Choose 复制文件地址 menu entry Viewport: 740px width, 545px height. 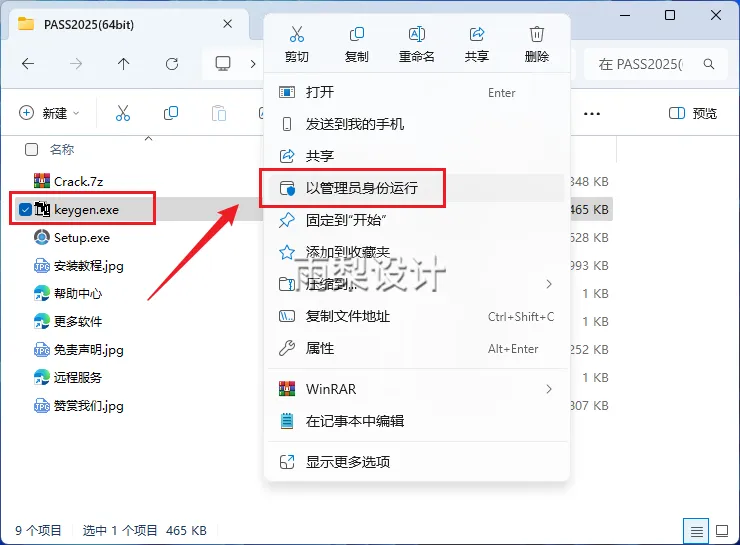tap(417, 316)
